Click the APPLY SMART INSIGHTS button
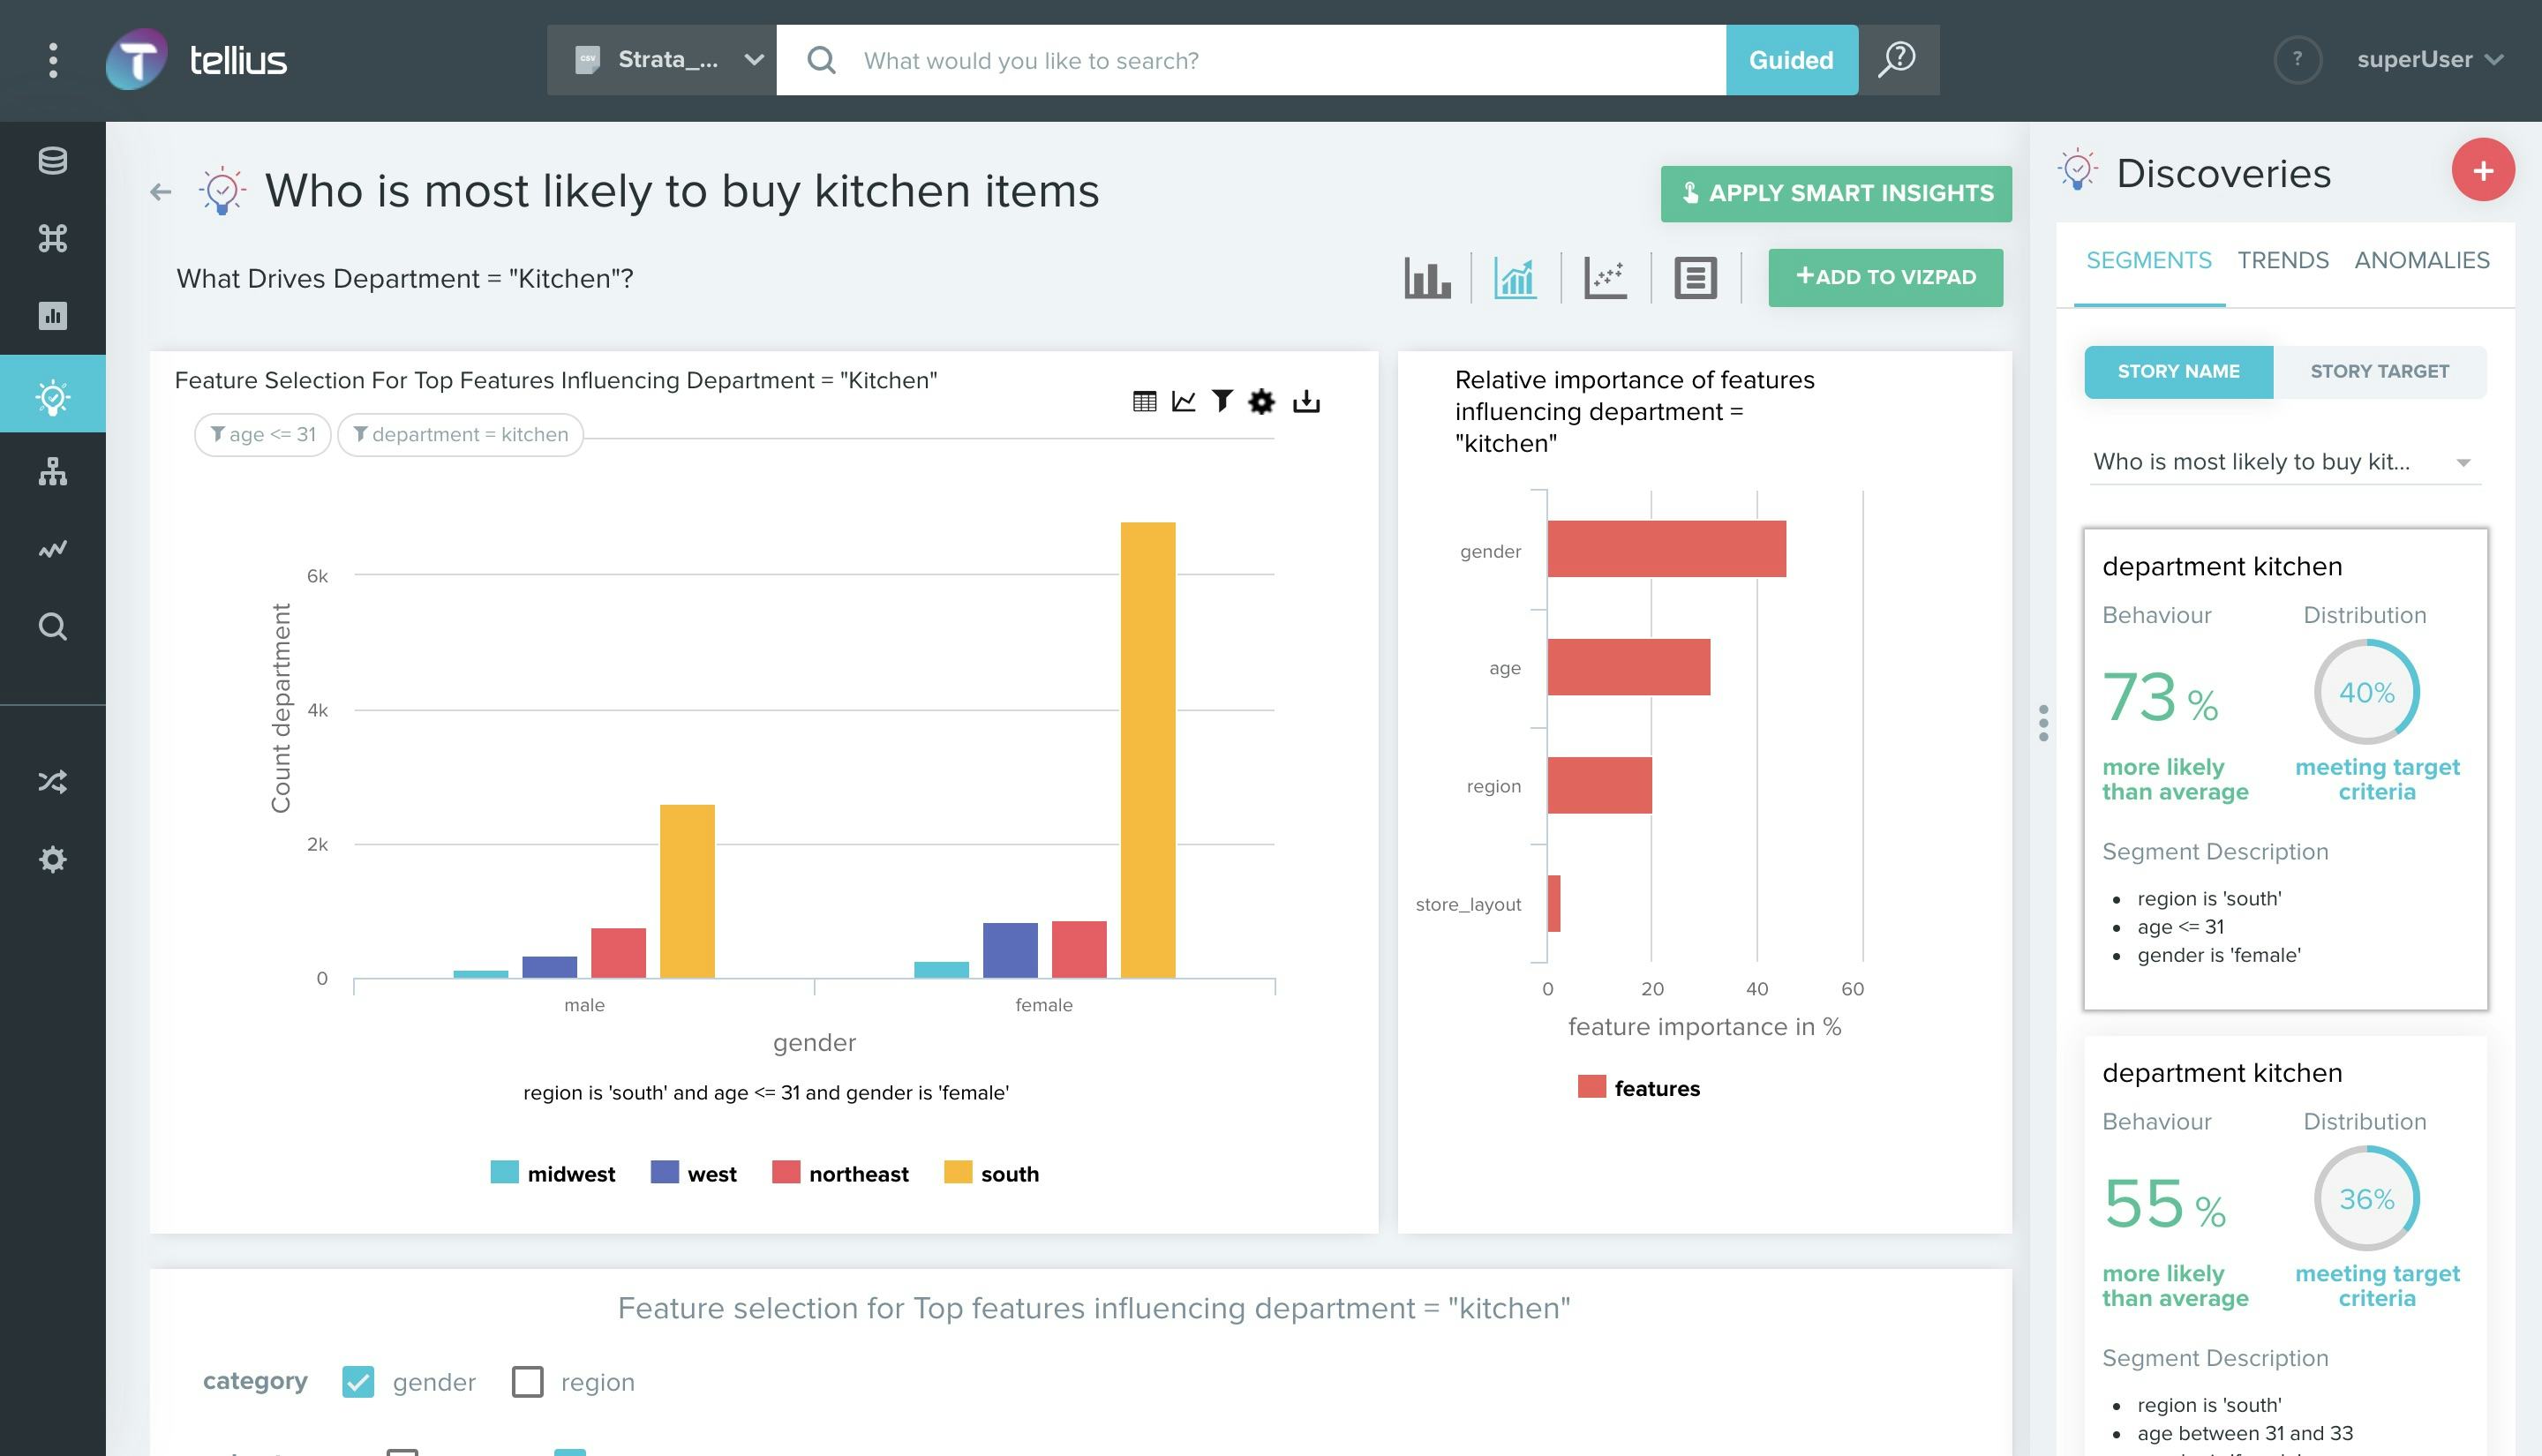This screenshot has width=2542, height=1456. (1836, 193)
